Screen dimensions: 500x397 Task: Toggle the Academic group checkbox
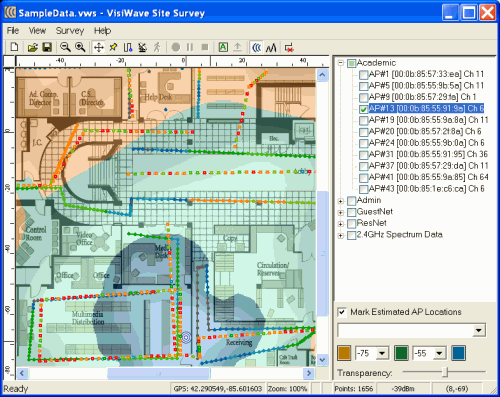[x=351, y=63]
